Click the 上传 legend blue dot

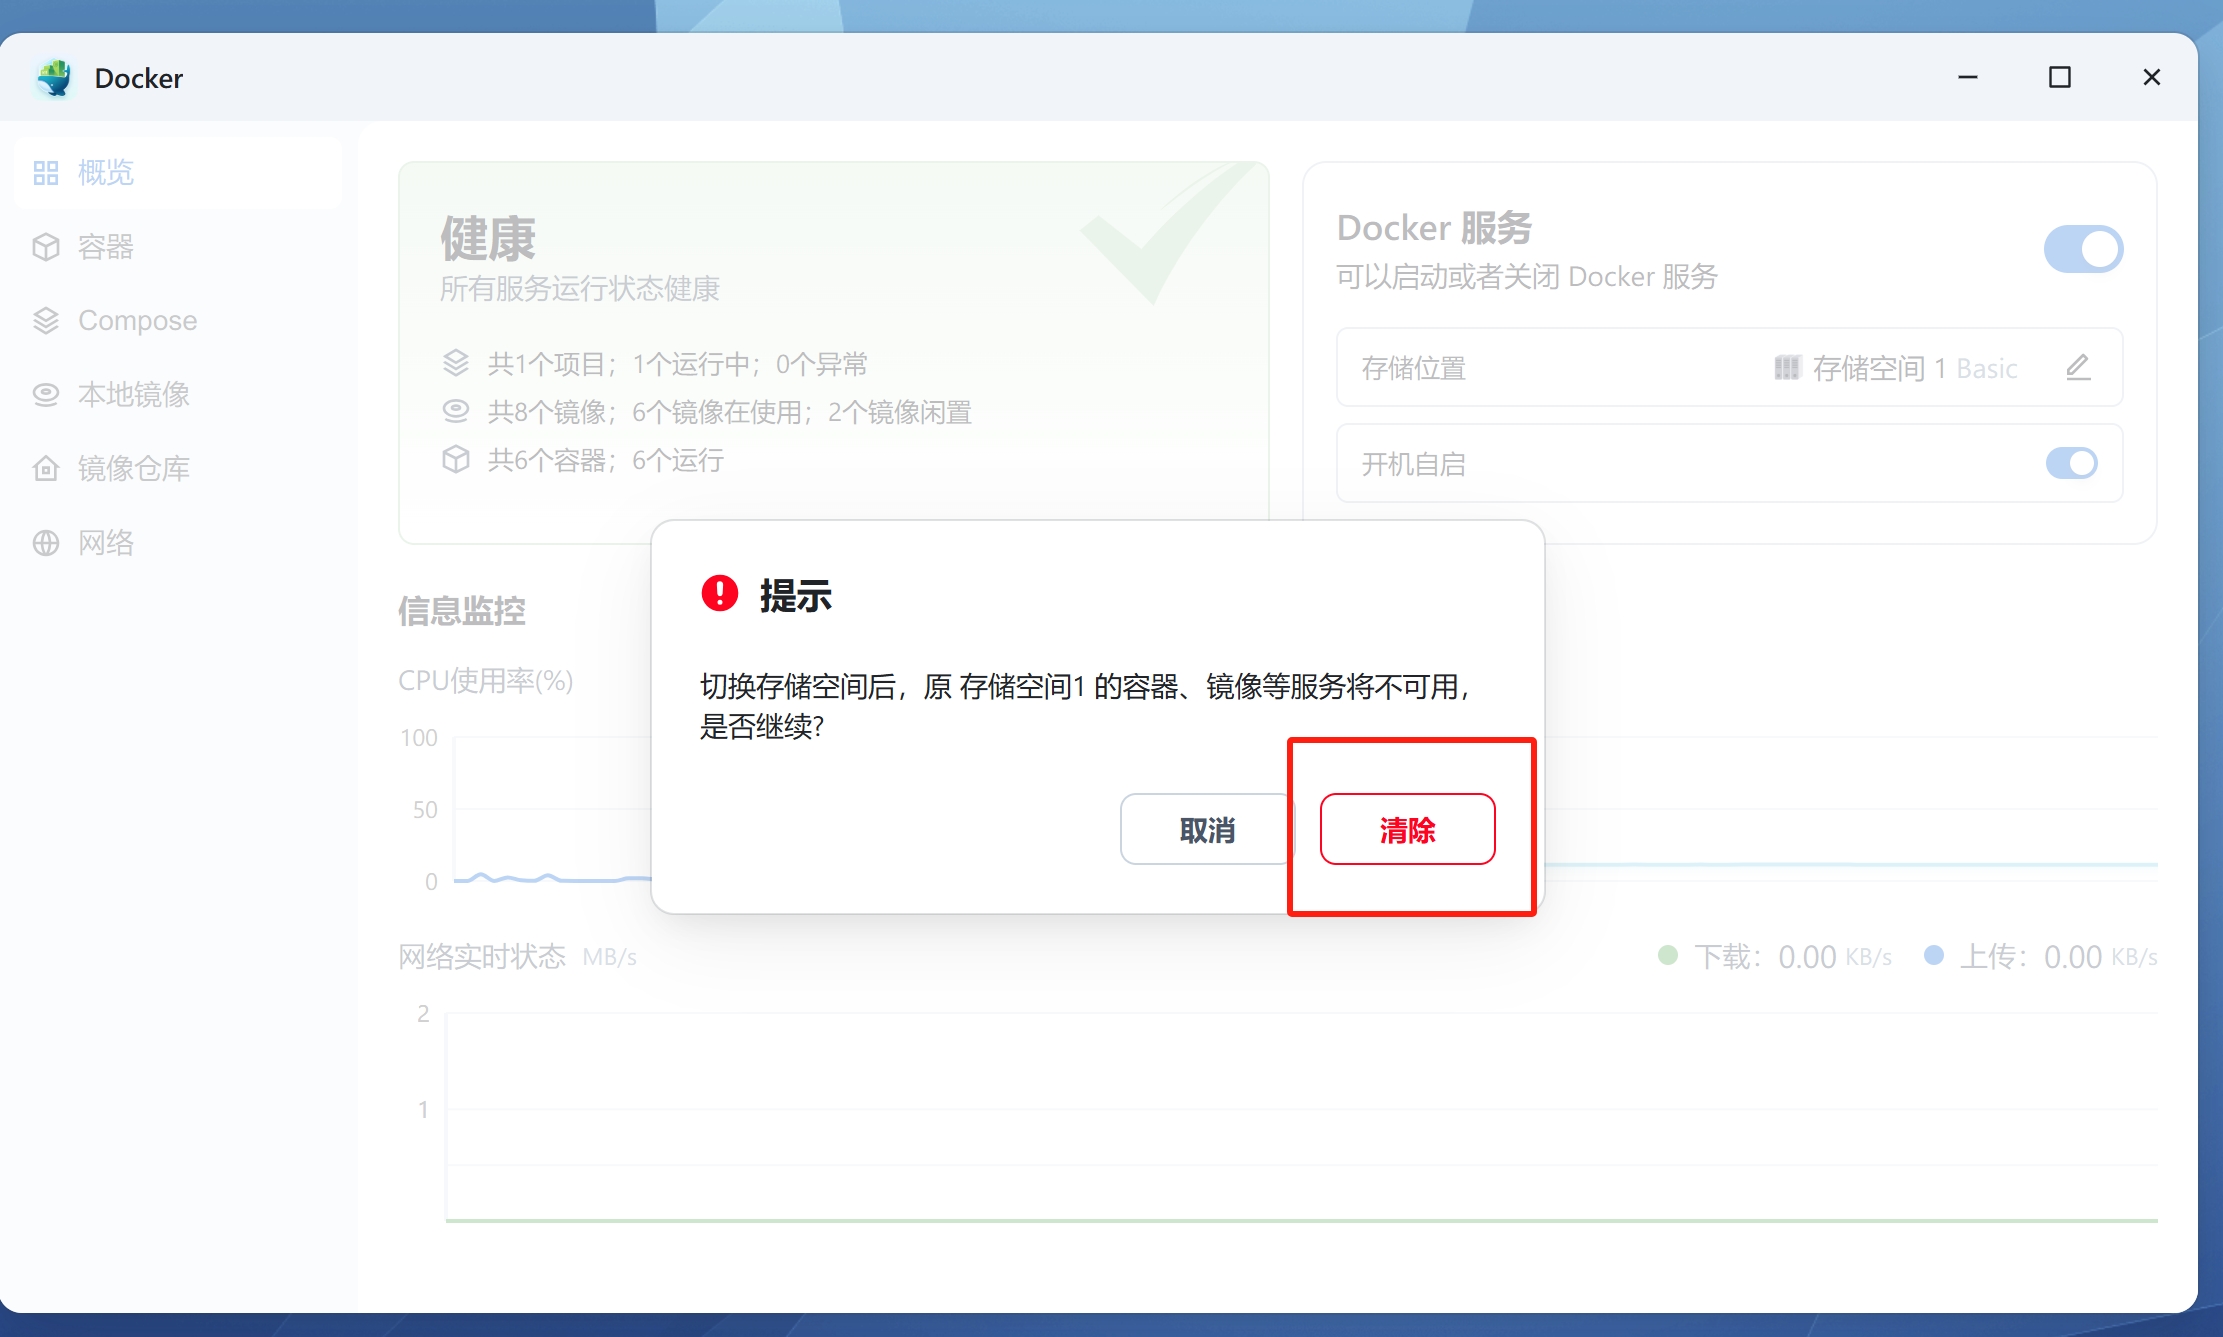click(x=1933, y=955)
